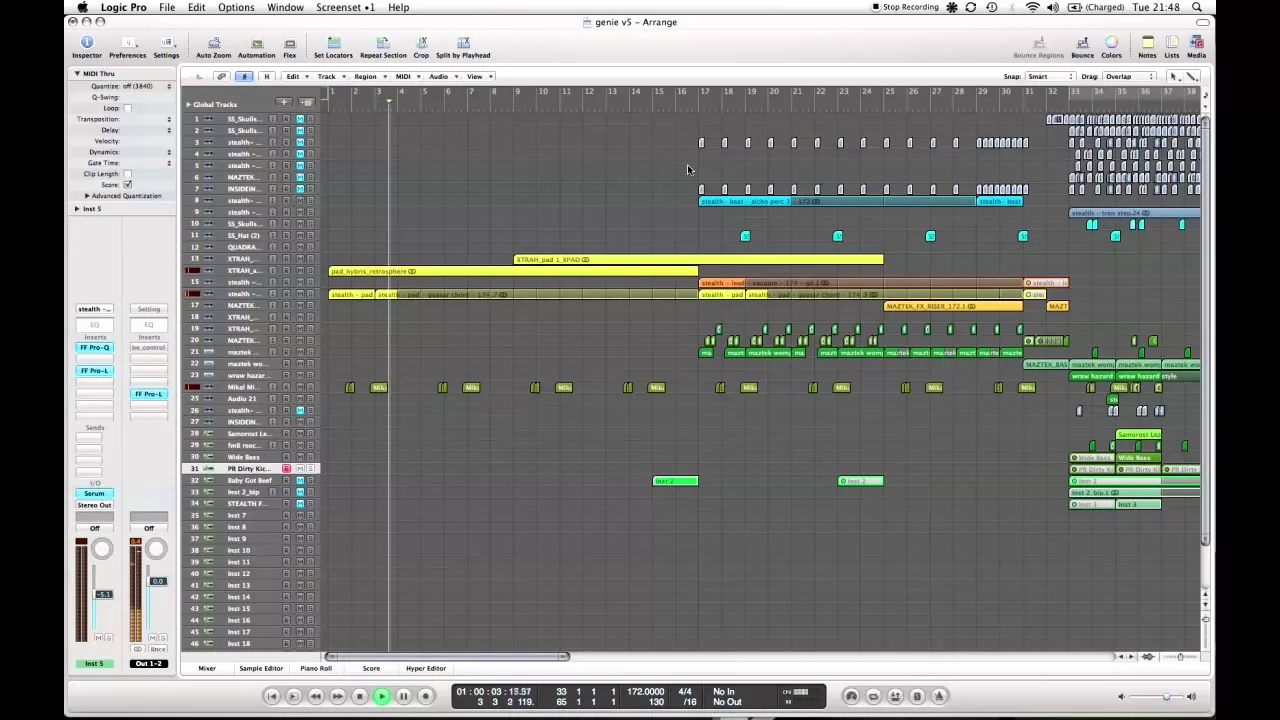Click the Settings toolbar icon
1280x720 pixels.
point(166,42)
